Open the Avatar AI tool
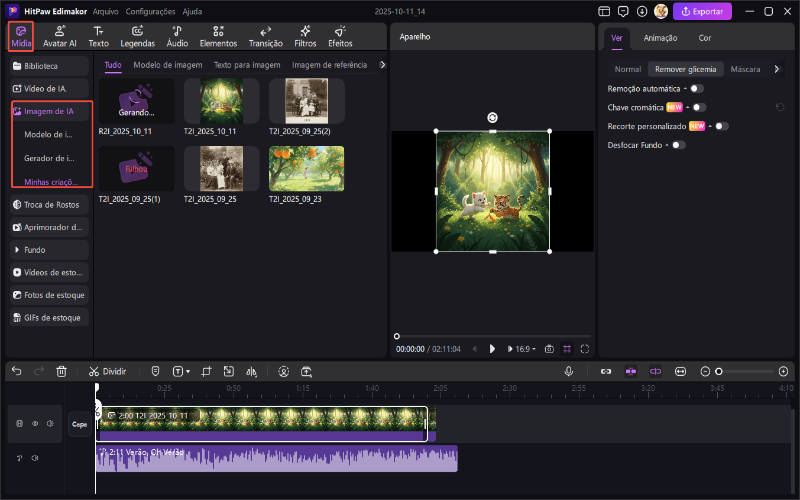The height and width of the screenshot is (500, 800). coord(60,36)
